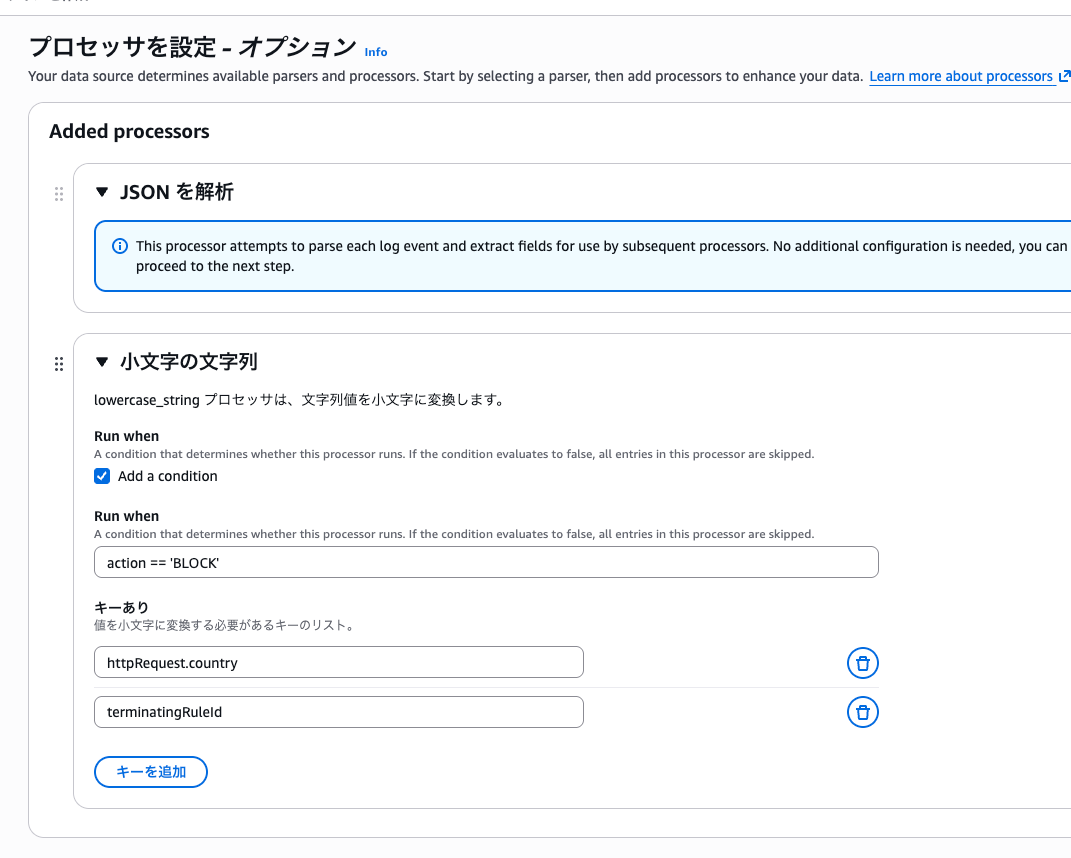This screenshot has width=1071, height=858.
Task: Focus the action == 'BLOCK' condition field
Action: point(486,563)
